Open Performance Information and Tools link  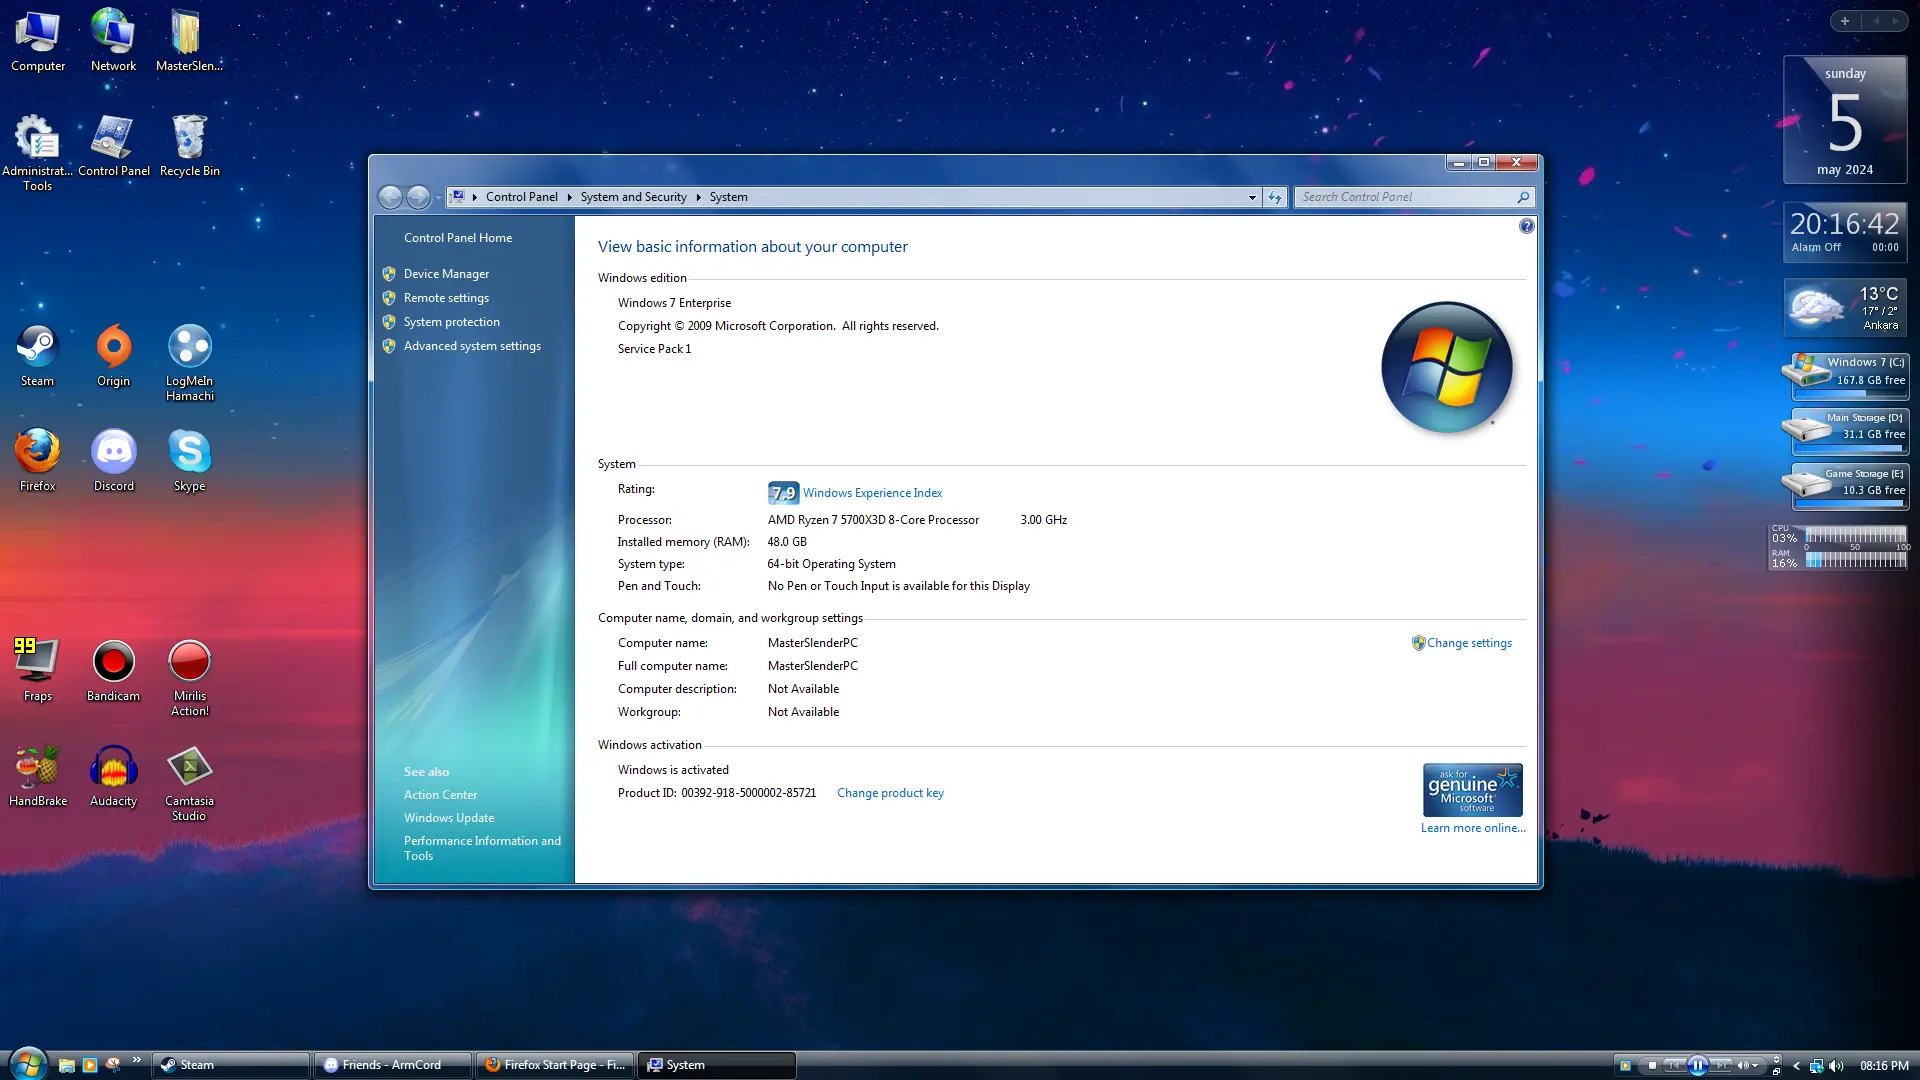tap(482, 848)
